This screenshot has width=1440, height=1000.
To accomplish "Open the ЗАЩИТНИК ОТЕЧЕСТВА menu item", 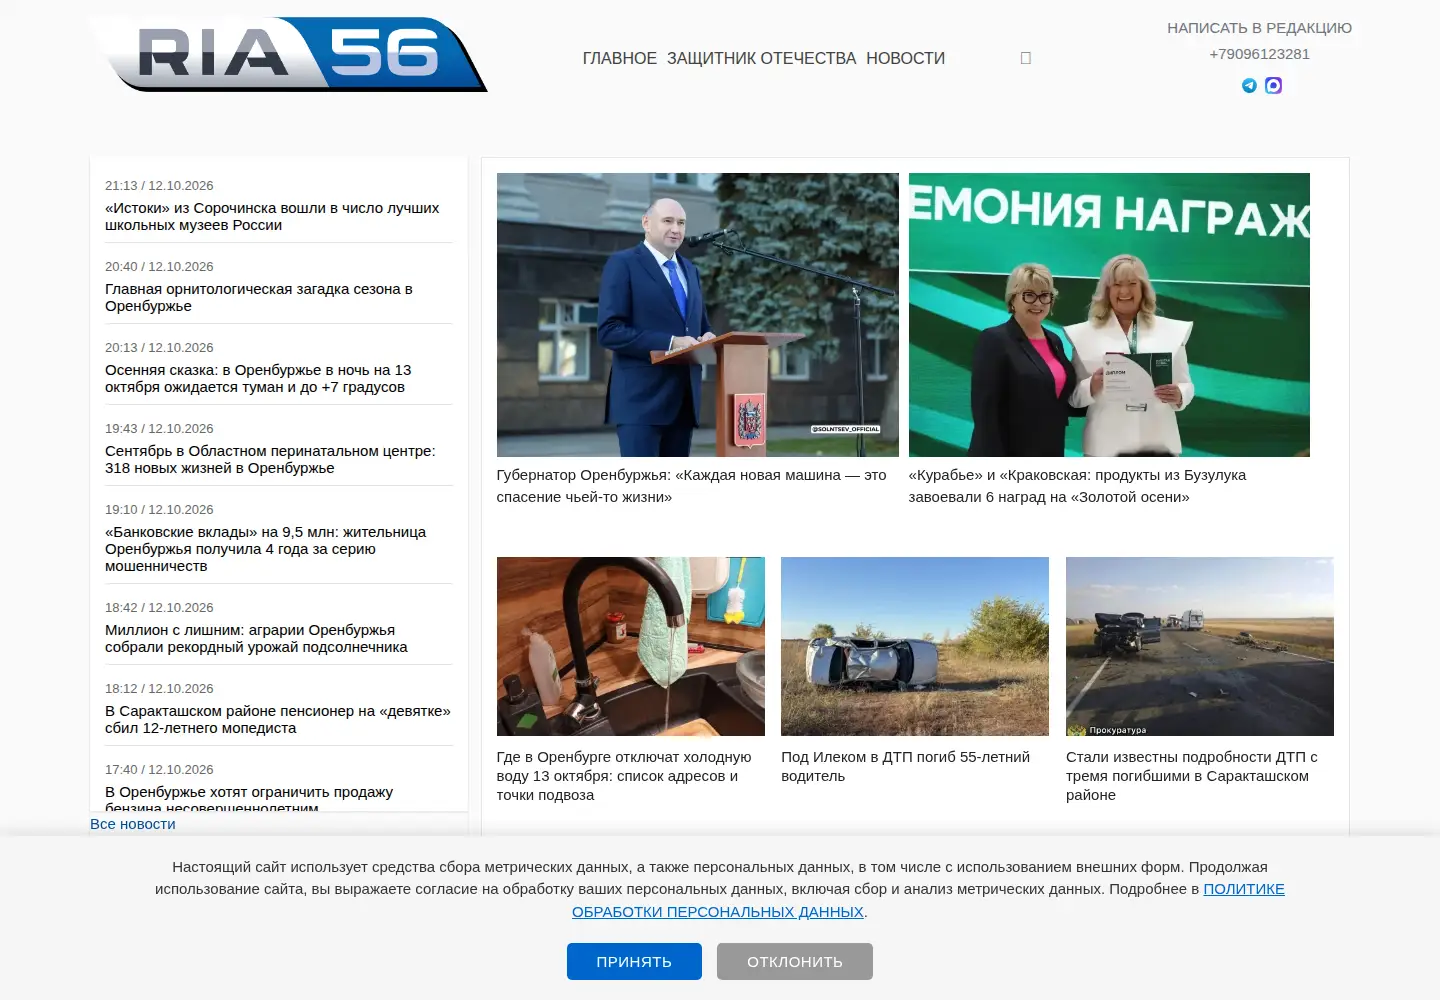I will (x=762, y=58).
